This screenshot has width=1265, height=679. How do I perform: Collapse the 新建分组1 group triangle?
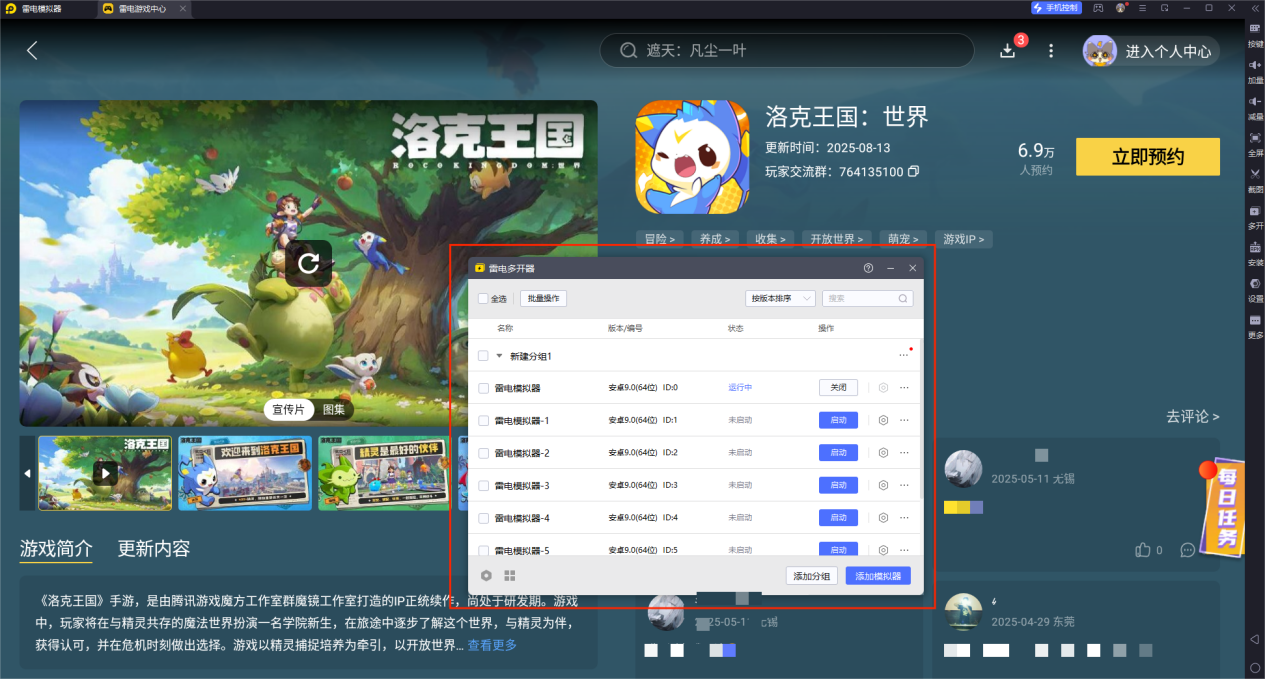click(x=499, y=356)
